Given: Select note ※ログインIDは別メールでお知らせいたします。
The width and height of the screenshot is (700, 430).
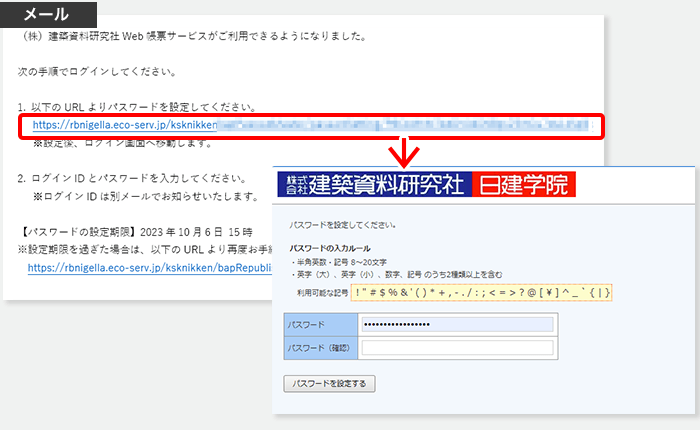Looking at the screenshot, I should click(x=146, y=196).
